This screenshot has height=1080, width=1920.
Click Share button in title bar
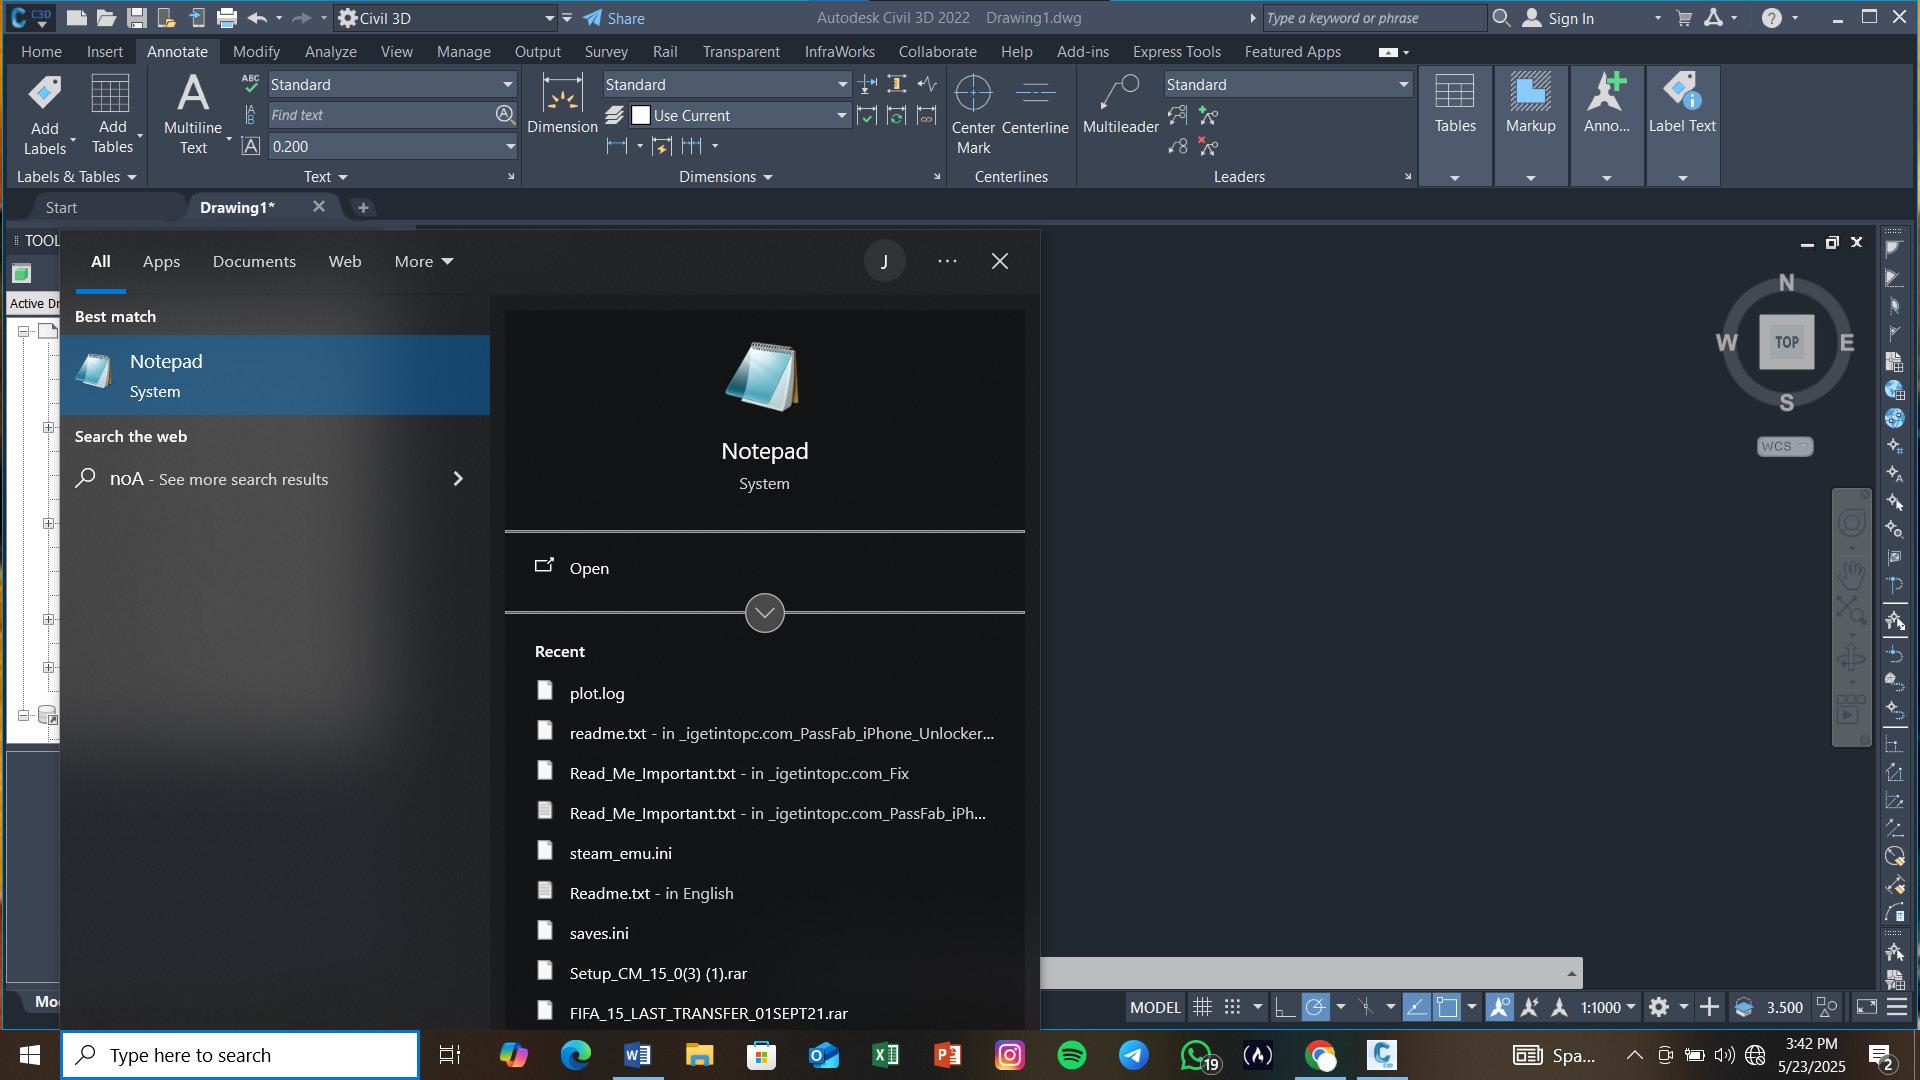614,18
